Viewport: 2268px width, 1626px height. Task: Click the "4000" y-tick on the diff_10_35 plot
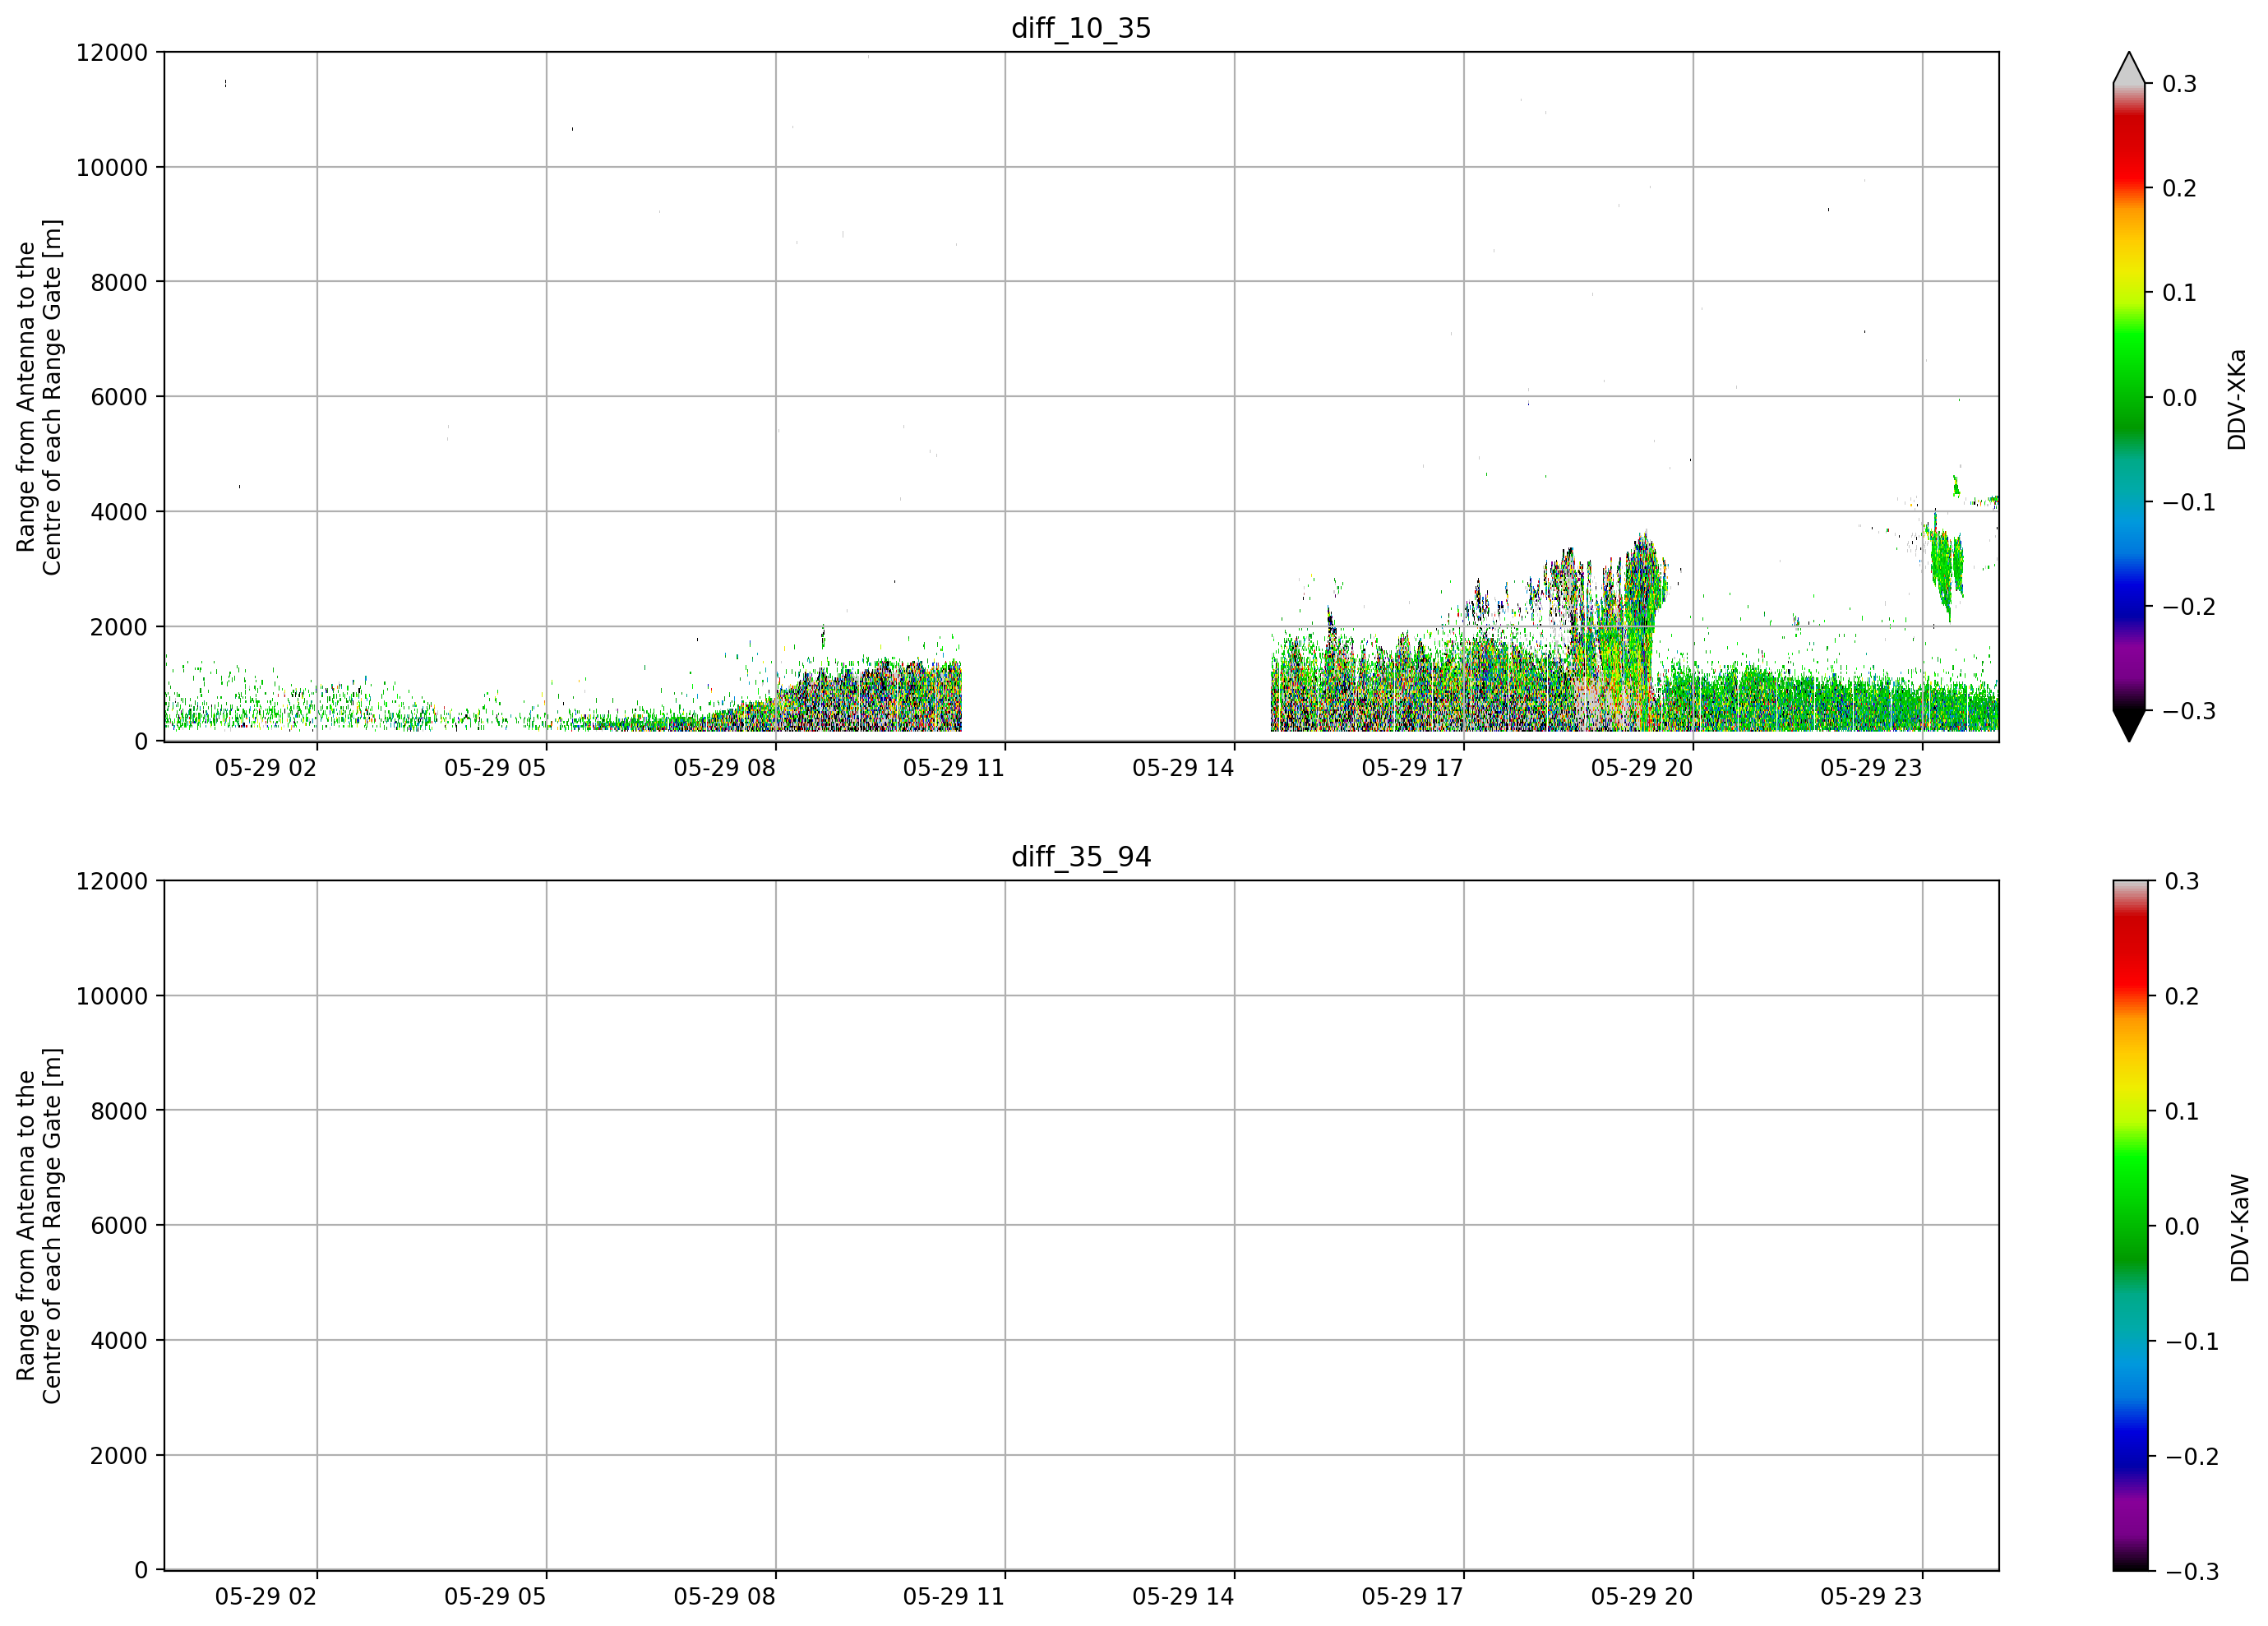(119, 513)
